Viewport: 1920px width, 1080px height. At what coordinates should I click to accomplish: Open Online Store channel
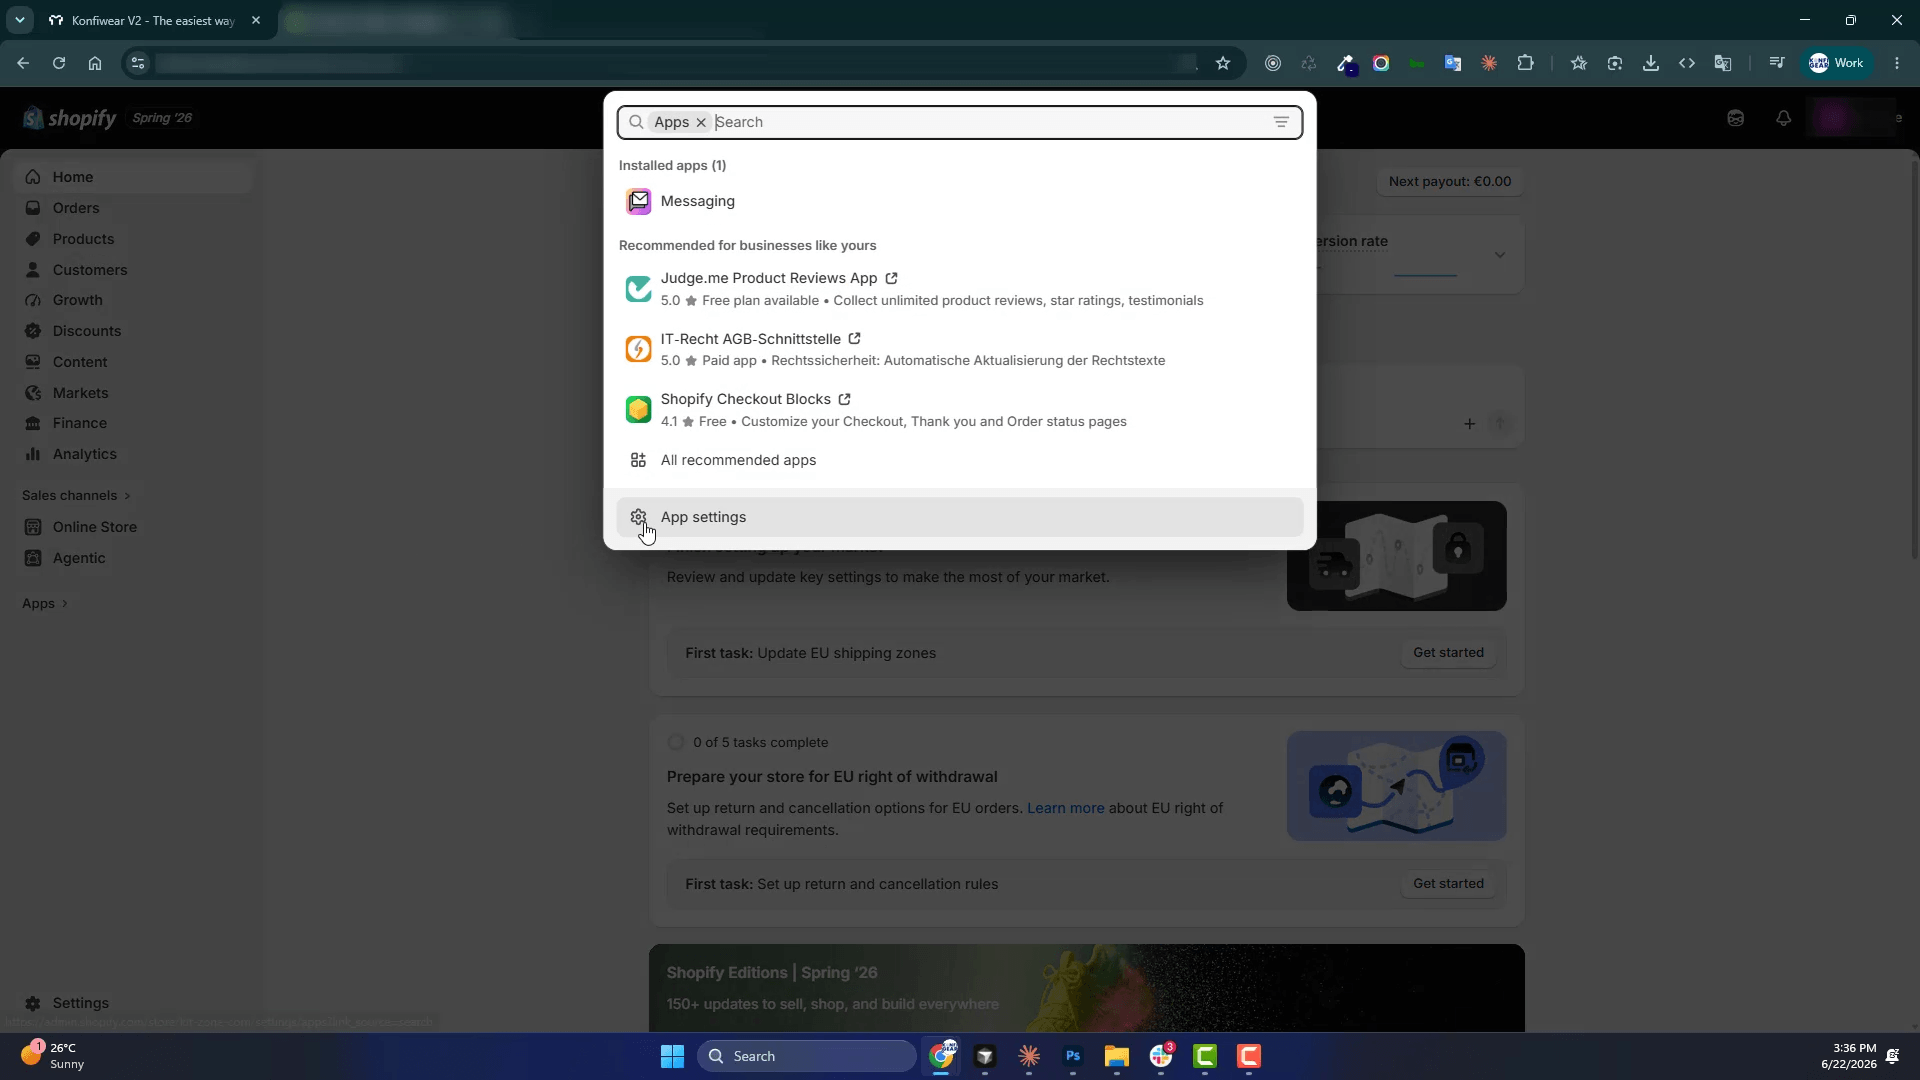(132, 527)
